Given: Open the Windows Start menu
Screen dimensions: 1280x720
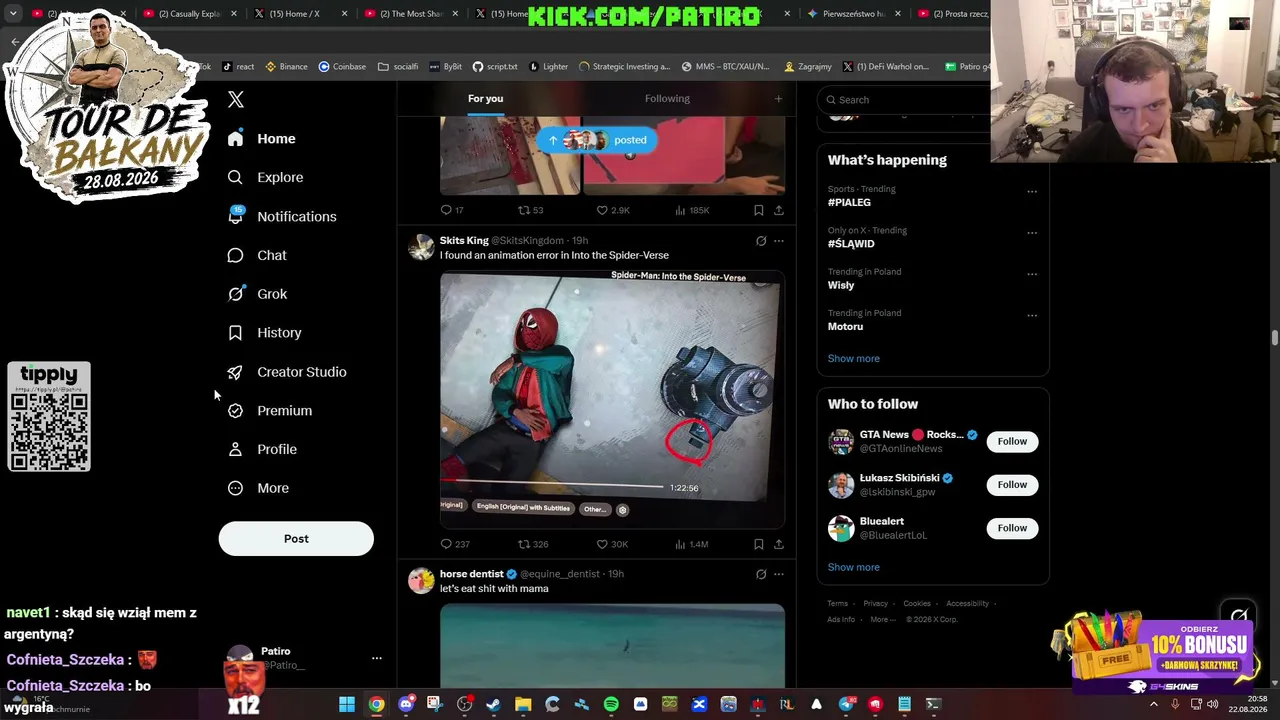Looking at the screenshot, I should (x=346, y=705).
